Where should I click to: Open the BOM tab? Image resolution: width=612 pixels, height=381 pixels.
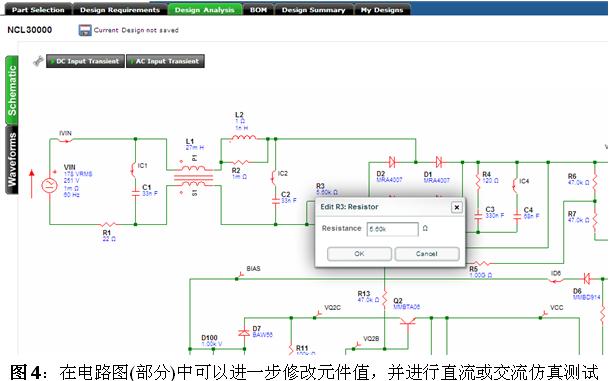[x=258, y=9]
